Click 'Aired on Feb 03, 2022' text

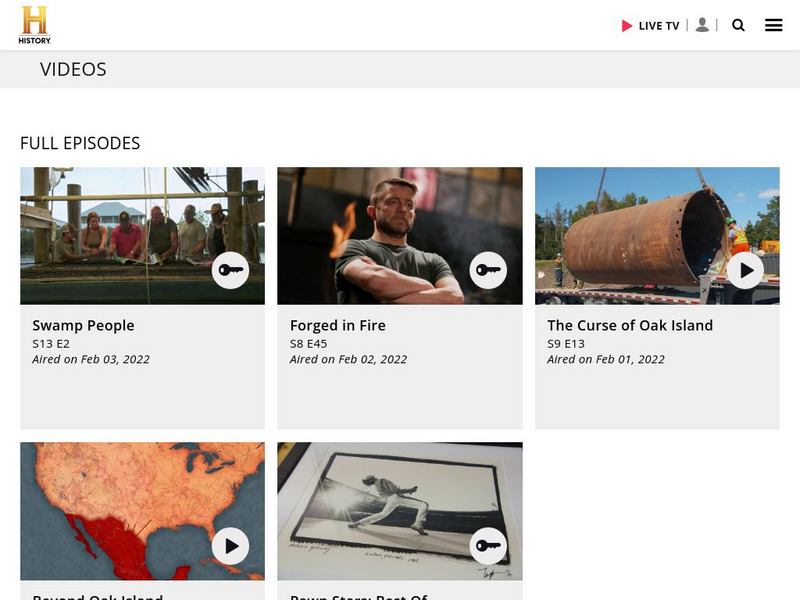91,359
